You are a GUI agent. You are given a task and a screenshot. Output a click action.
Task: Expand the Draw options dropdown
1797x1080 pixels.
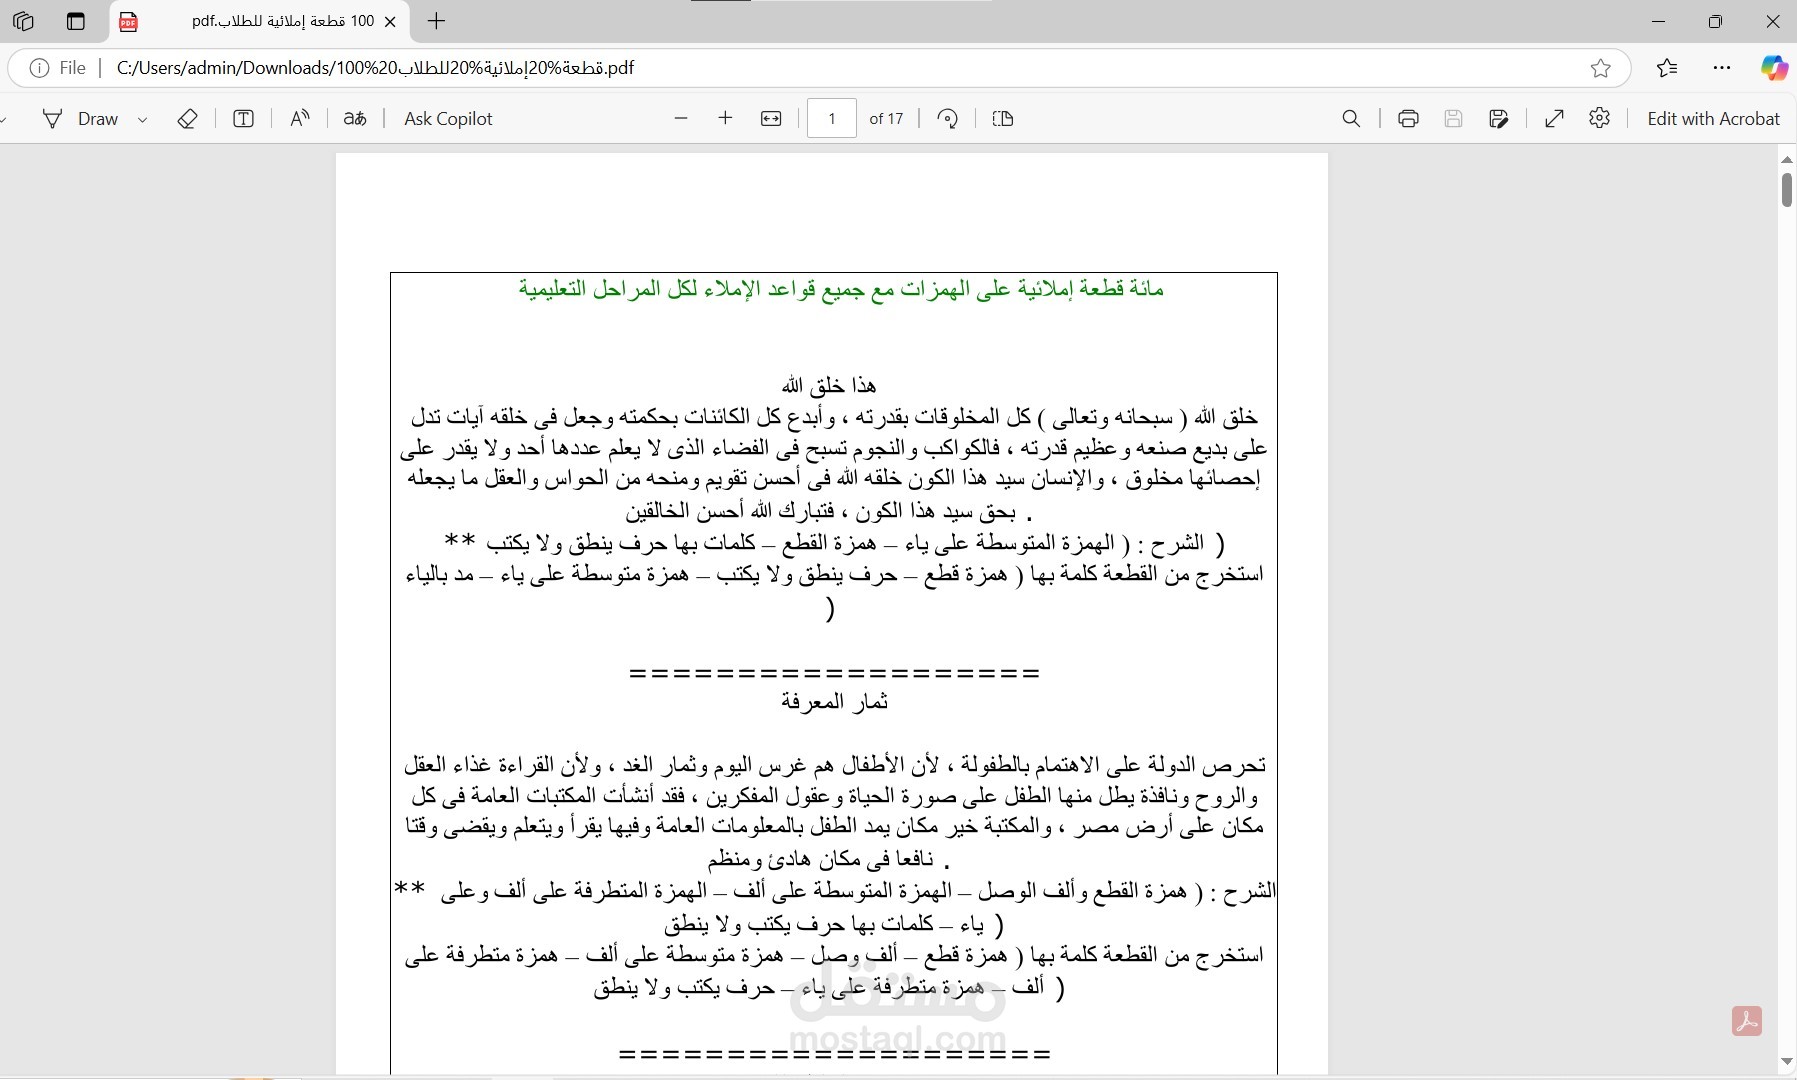click(142, 120)
